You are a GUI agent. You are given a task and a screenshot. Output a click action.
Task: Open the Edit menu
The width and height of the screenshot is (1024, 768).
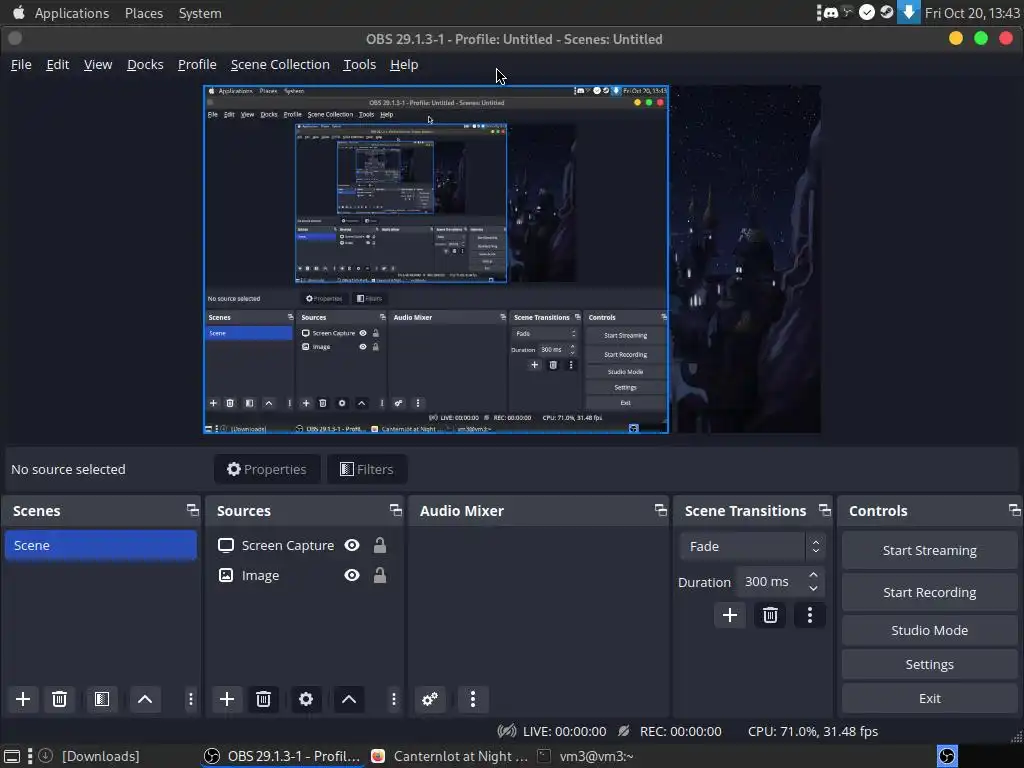pos(57,65)
